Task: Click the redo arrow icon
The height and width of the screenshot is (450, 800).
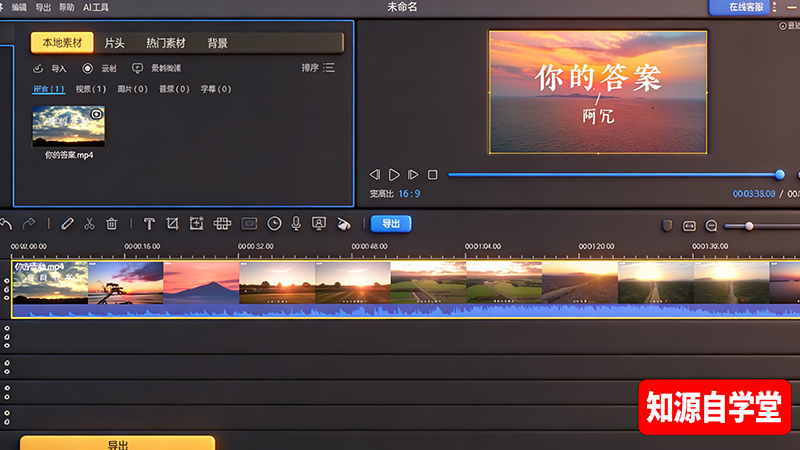Action: (29, 223)
